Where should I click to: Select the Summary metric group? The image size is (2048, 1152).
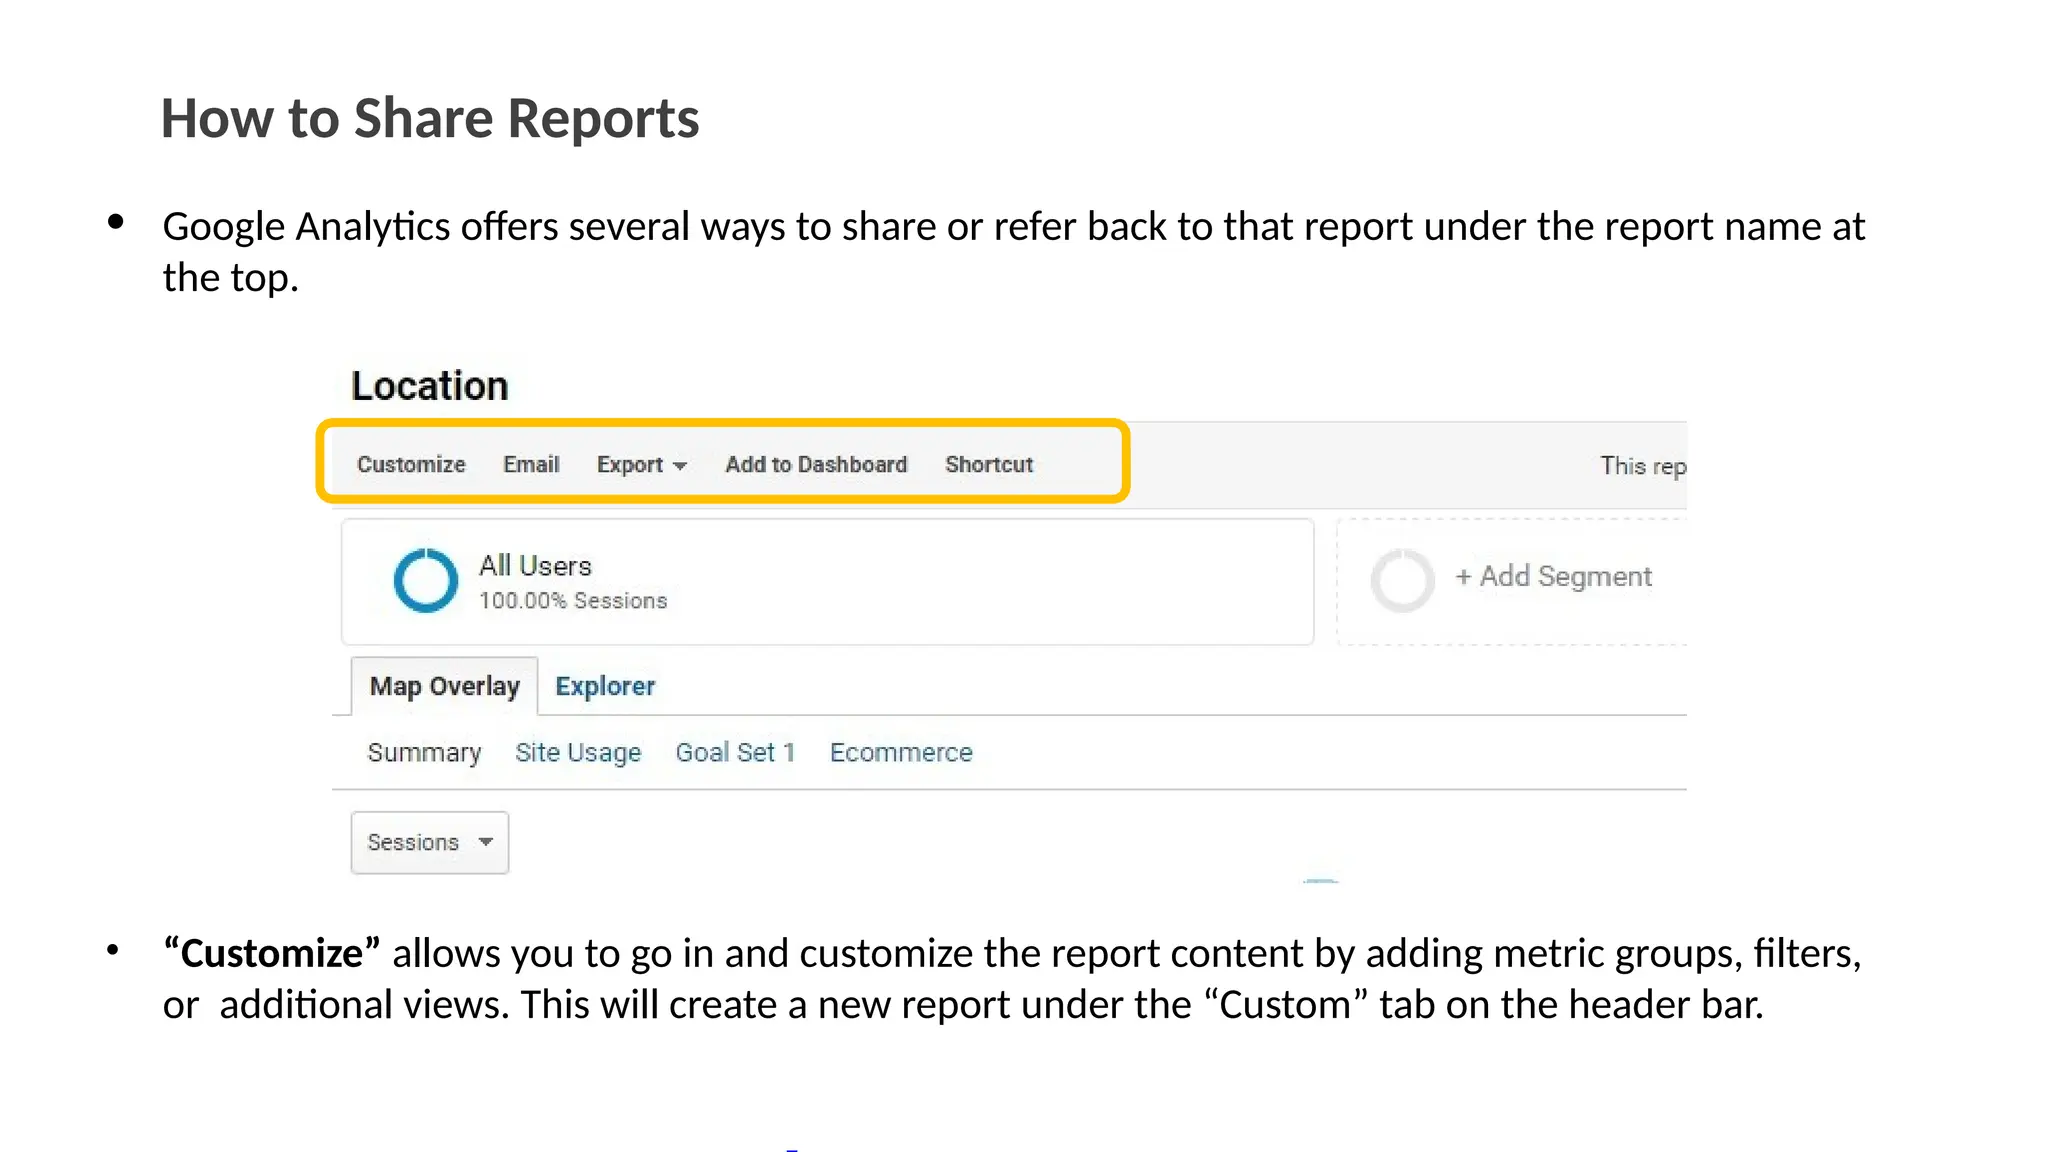424,753
